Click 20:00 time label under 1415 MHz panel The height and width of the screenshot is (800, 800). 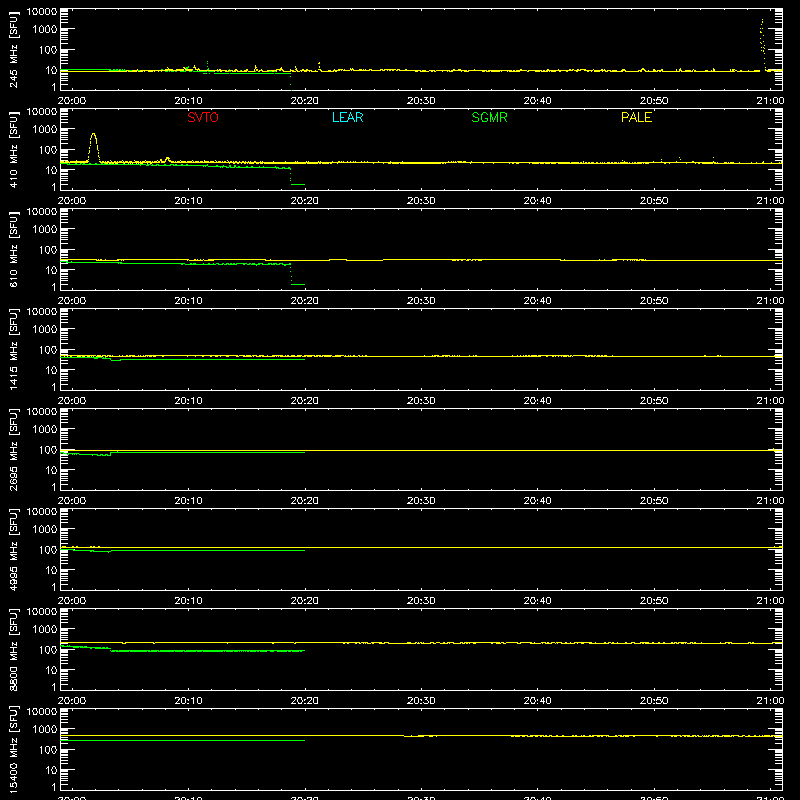pos(72,401)
